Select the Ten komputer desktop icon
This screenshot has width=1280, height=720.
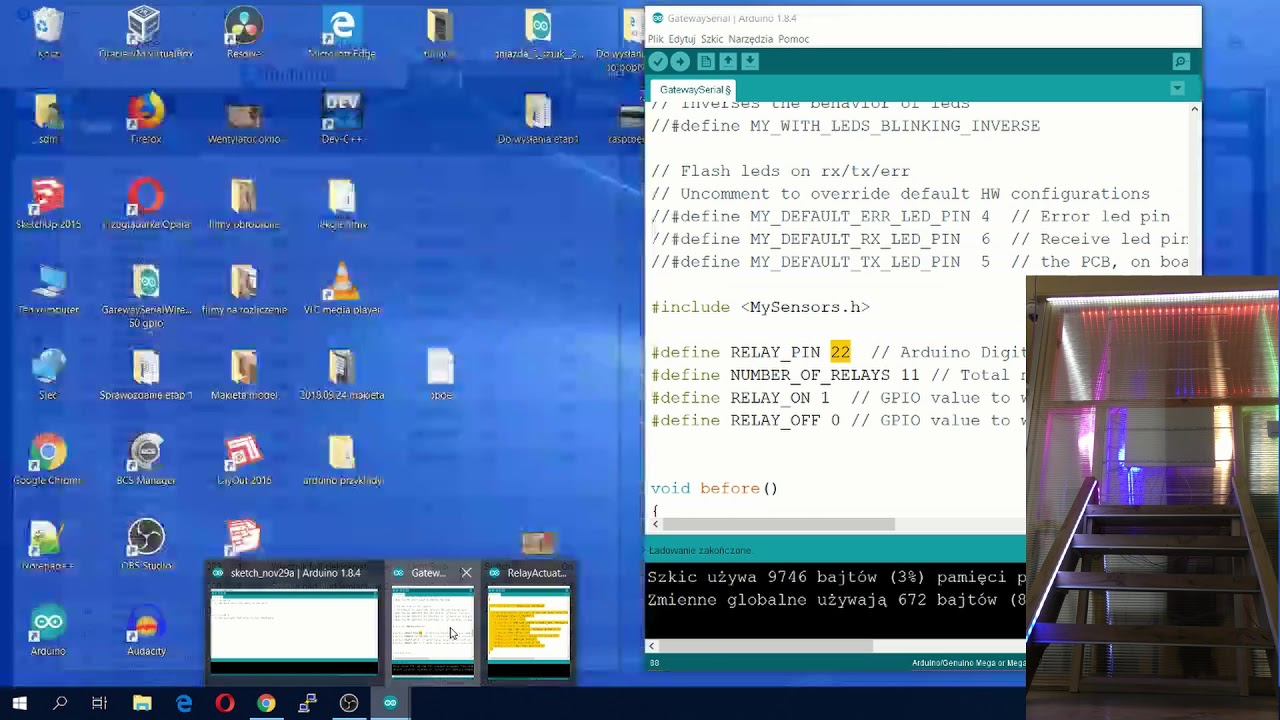[48, 289]
